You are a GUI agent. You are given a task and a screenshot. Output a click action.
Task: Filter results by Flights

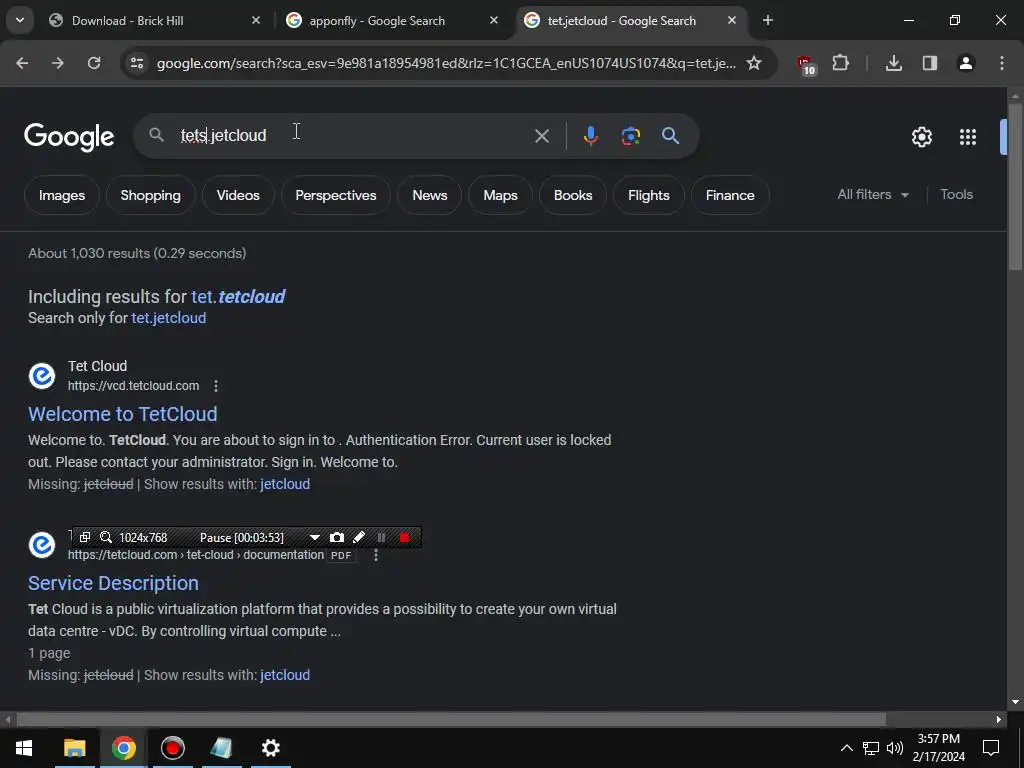pyautogui.click(x=648, y=195)
